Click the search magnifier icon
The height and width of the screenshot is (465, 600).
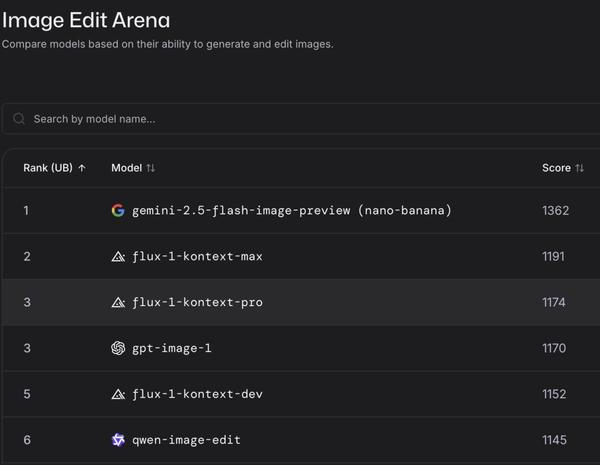pos(19,119)
